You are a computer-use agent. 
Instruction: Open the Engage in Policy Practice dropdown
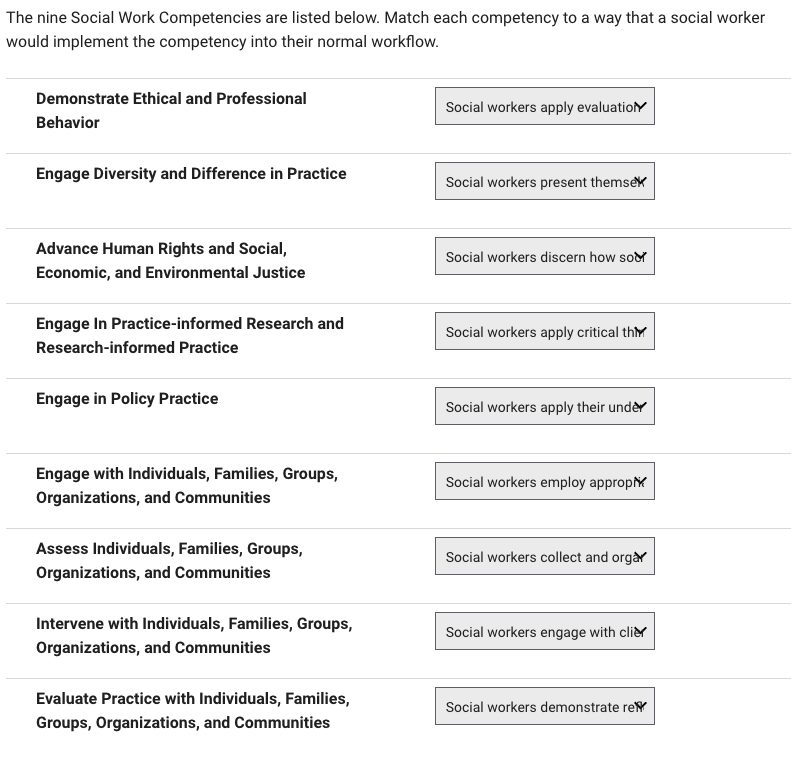[x=544, y=407]
